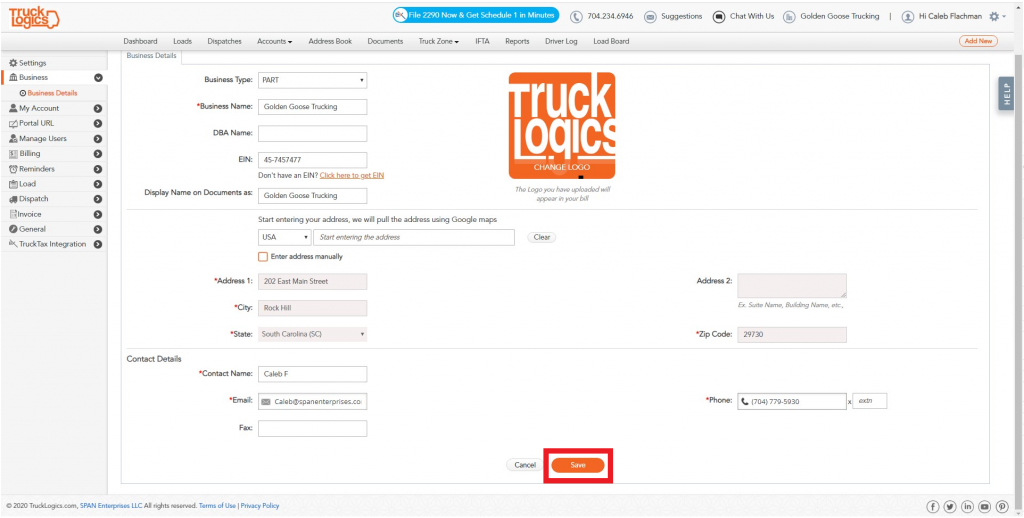
Task: Open the State dropdown showing South Carolina
Action: pos(312,334)
